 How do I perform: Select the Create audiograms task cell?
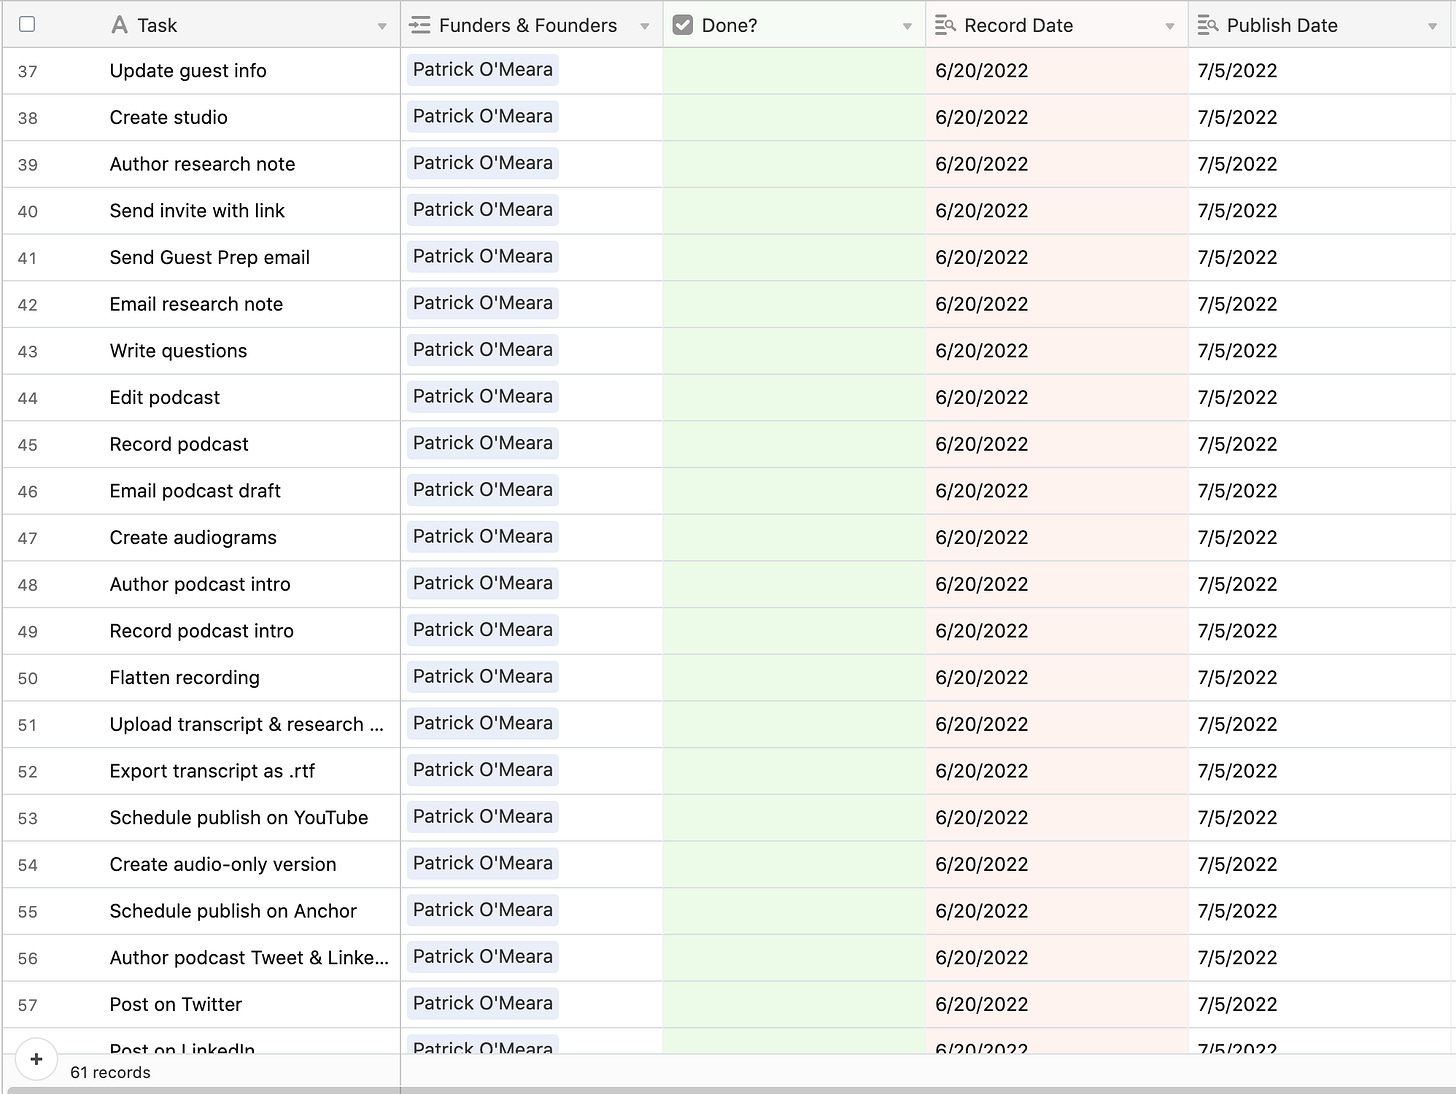(193, 538)
